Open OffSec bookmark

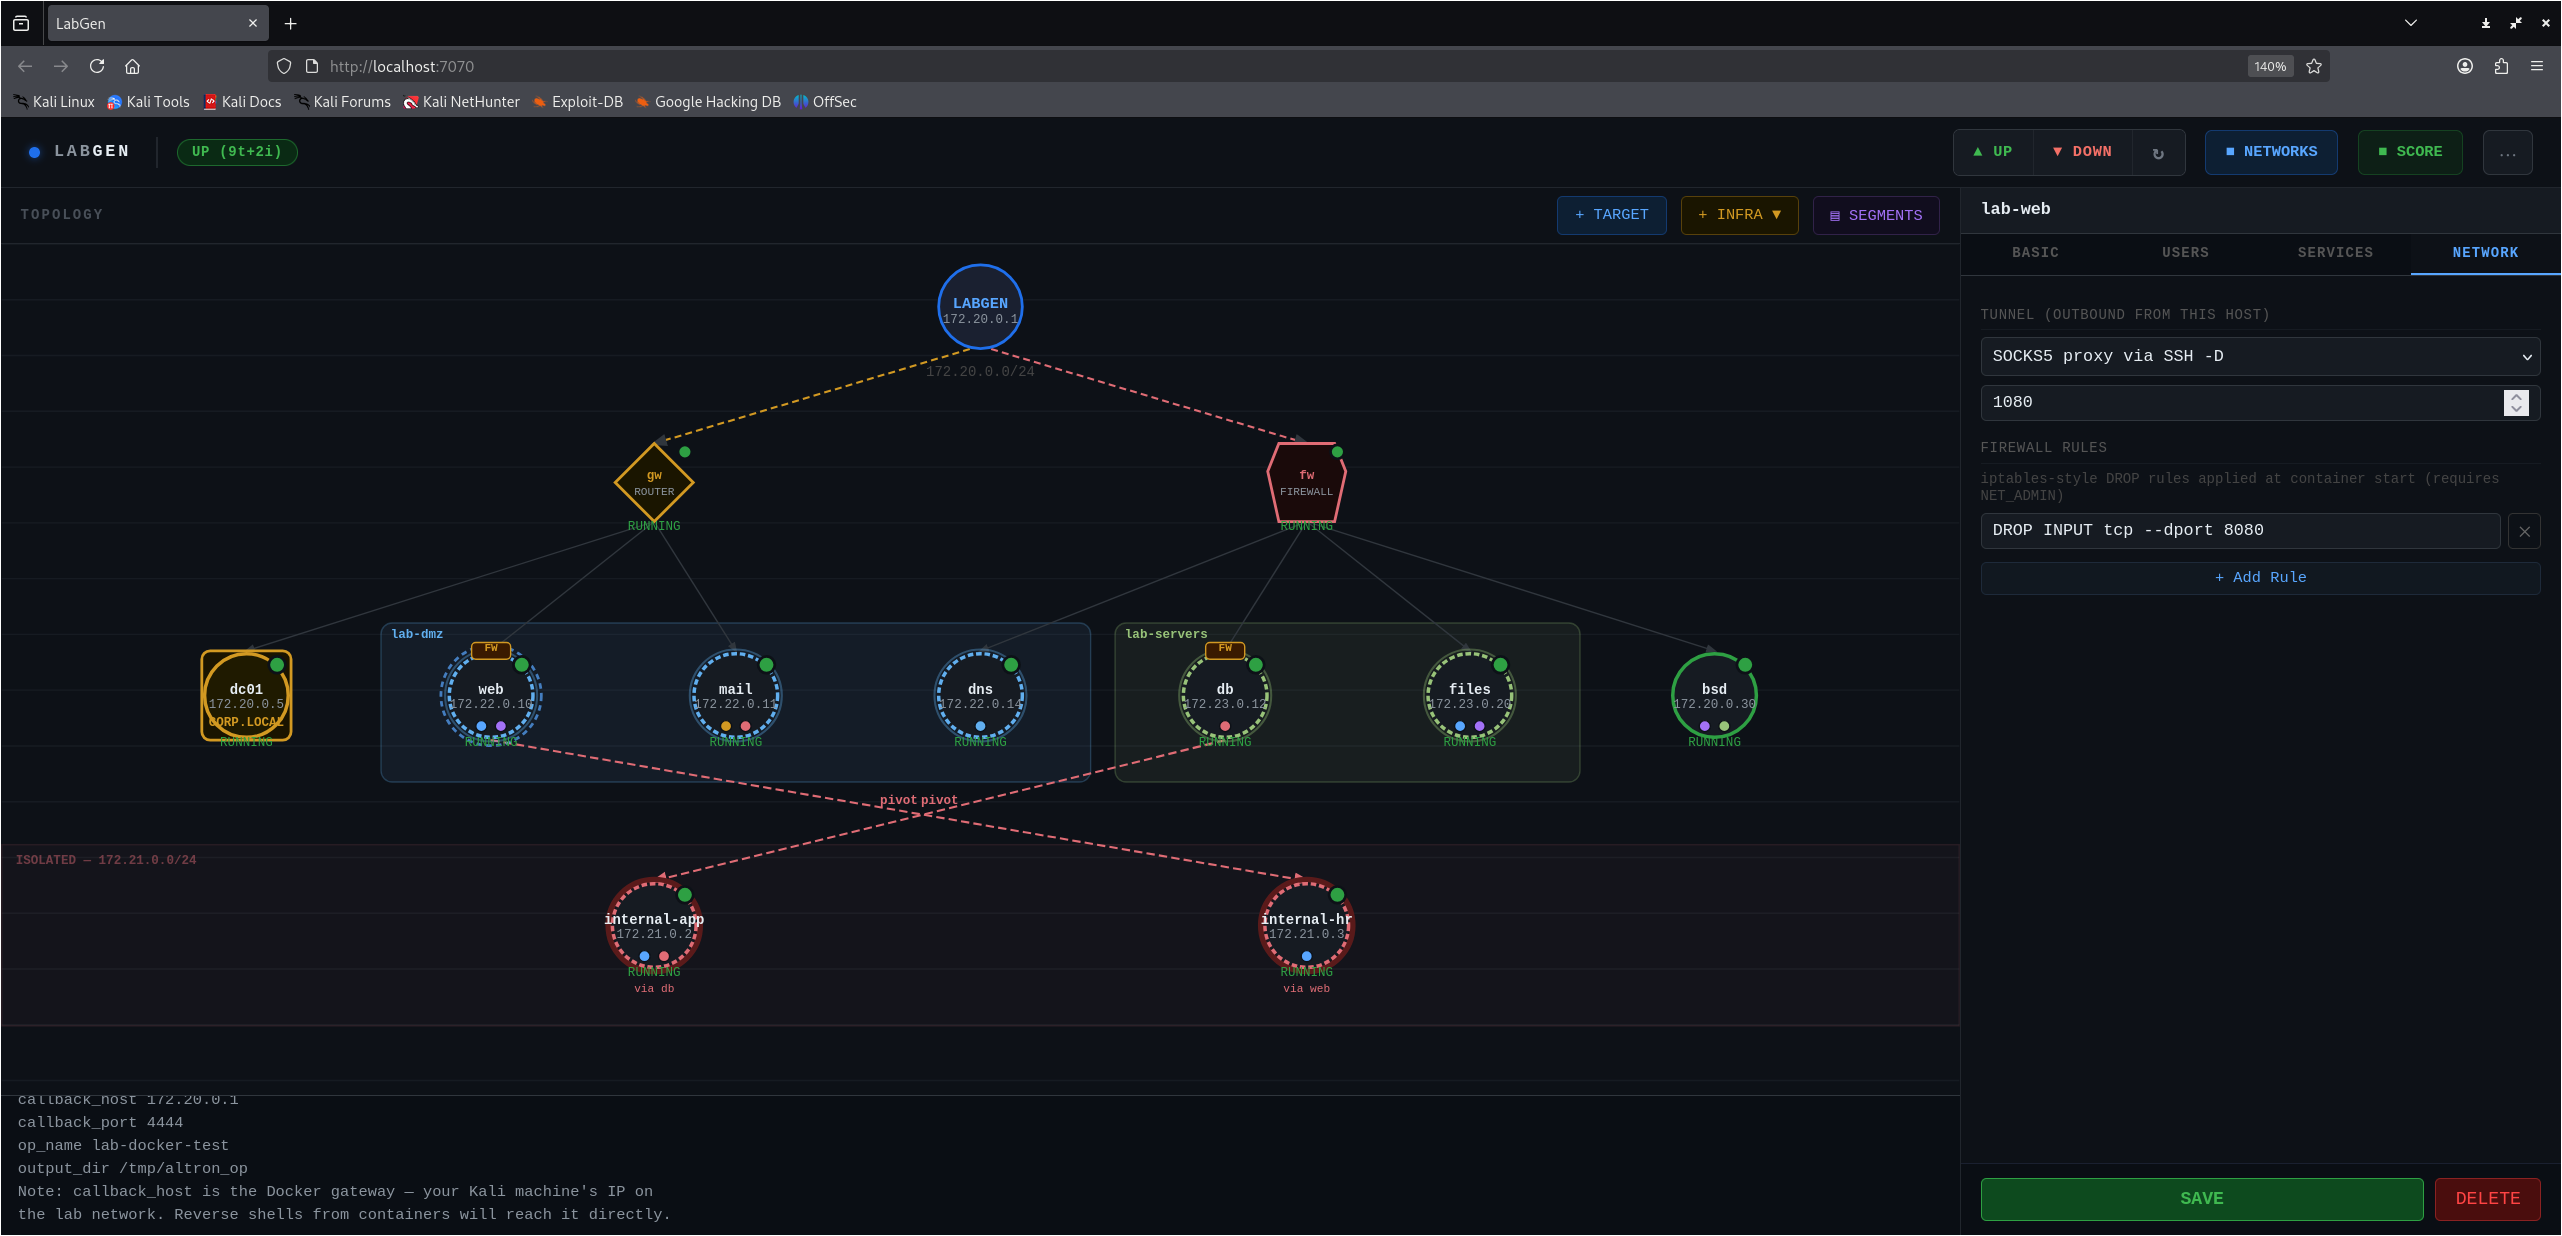click(x=825, y=102)
